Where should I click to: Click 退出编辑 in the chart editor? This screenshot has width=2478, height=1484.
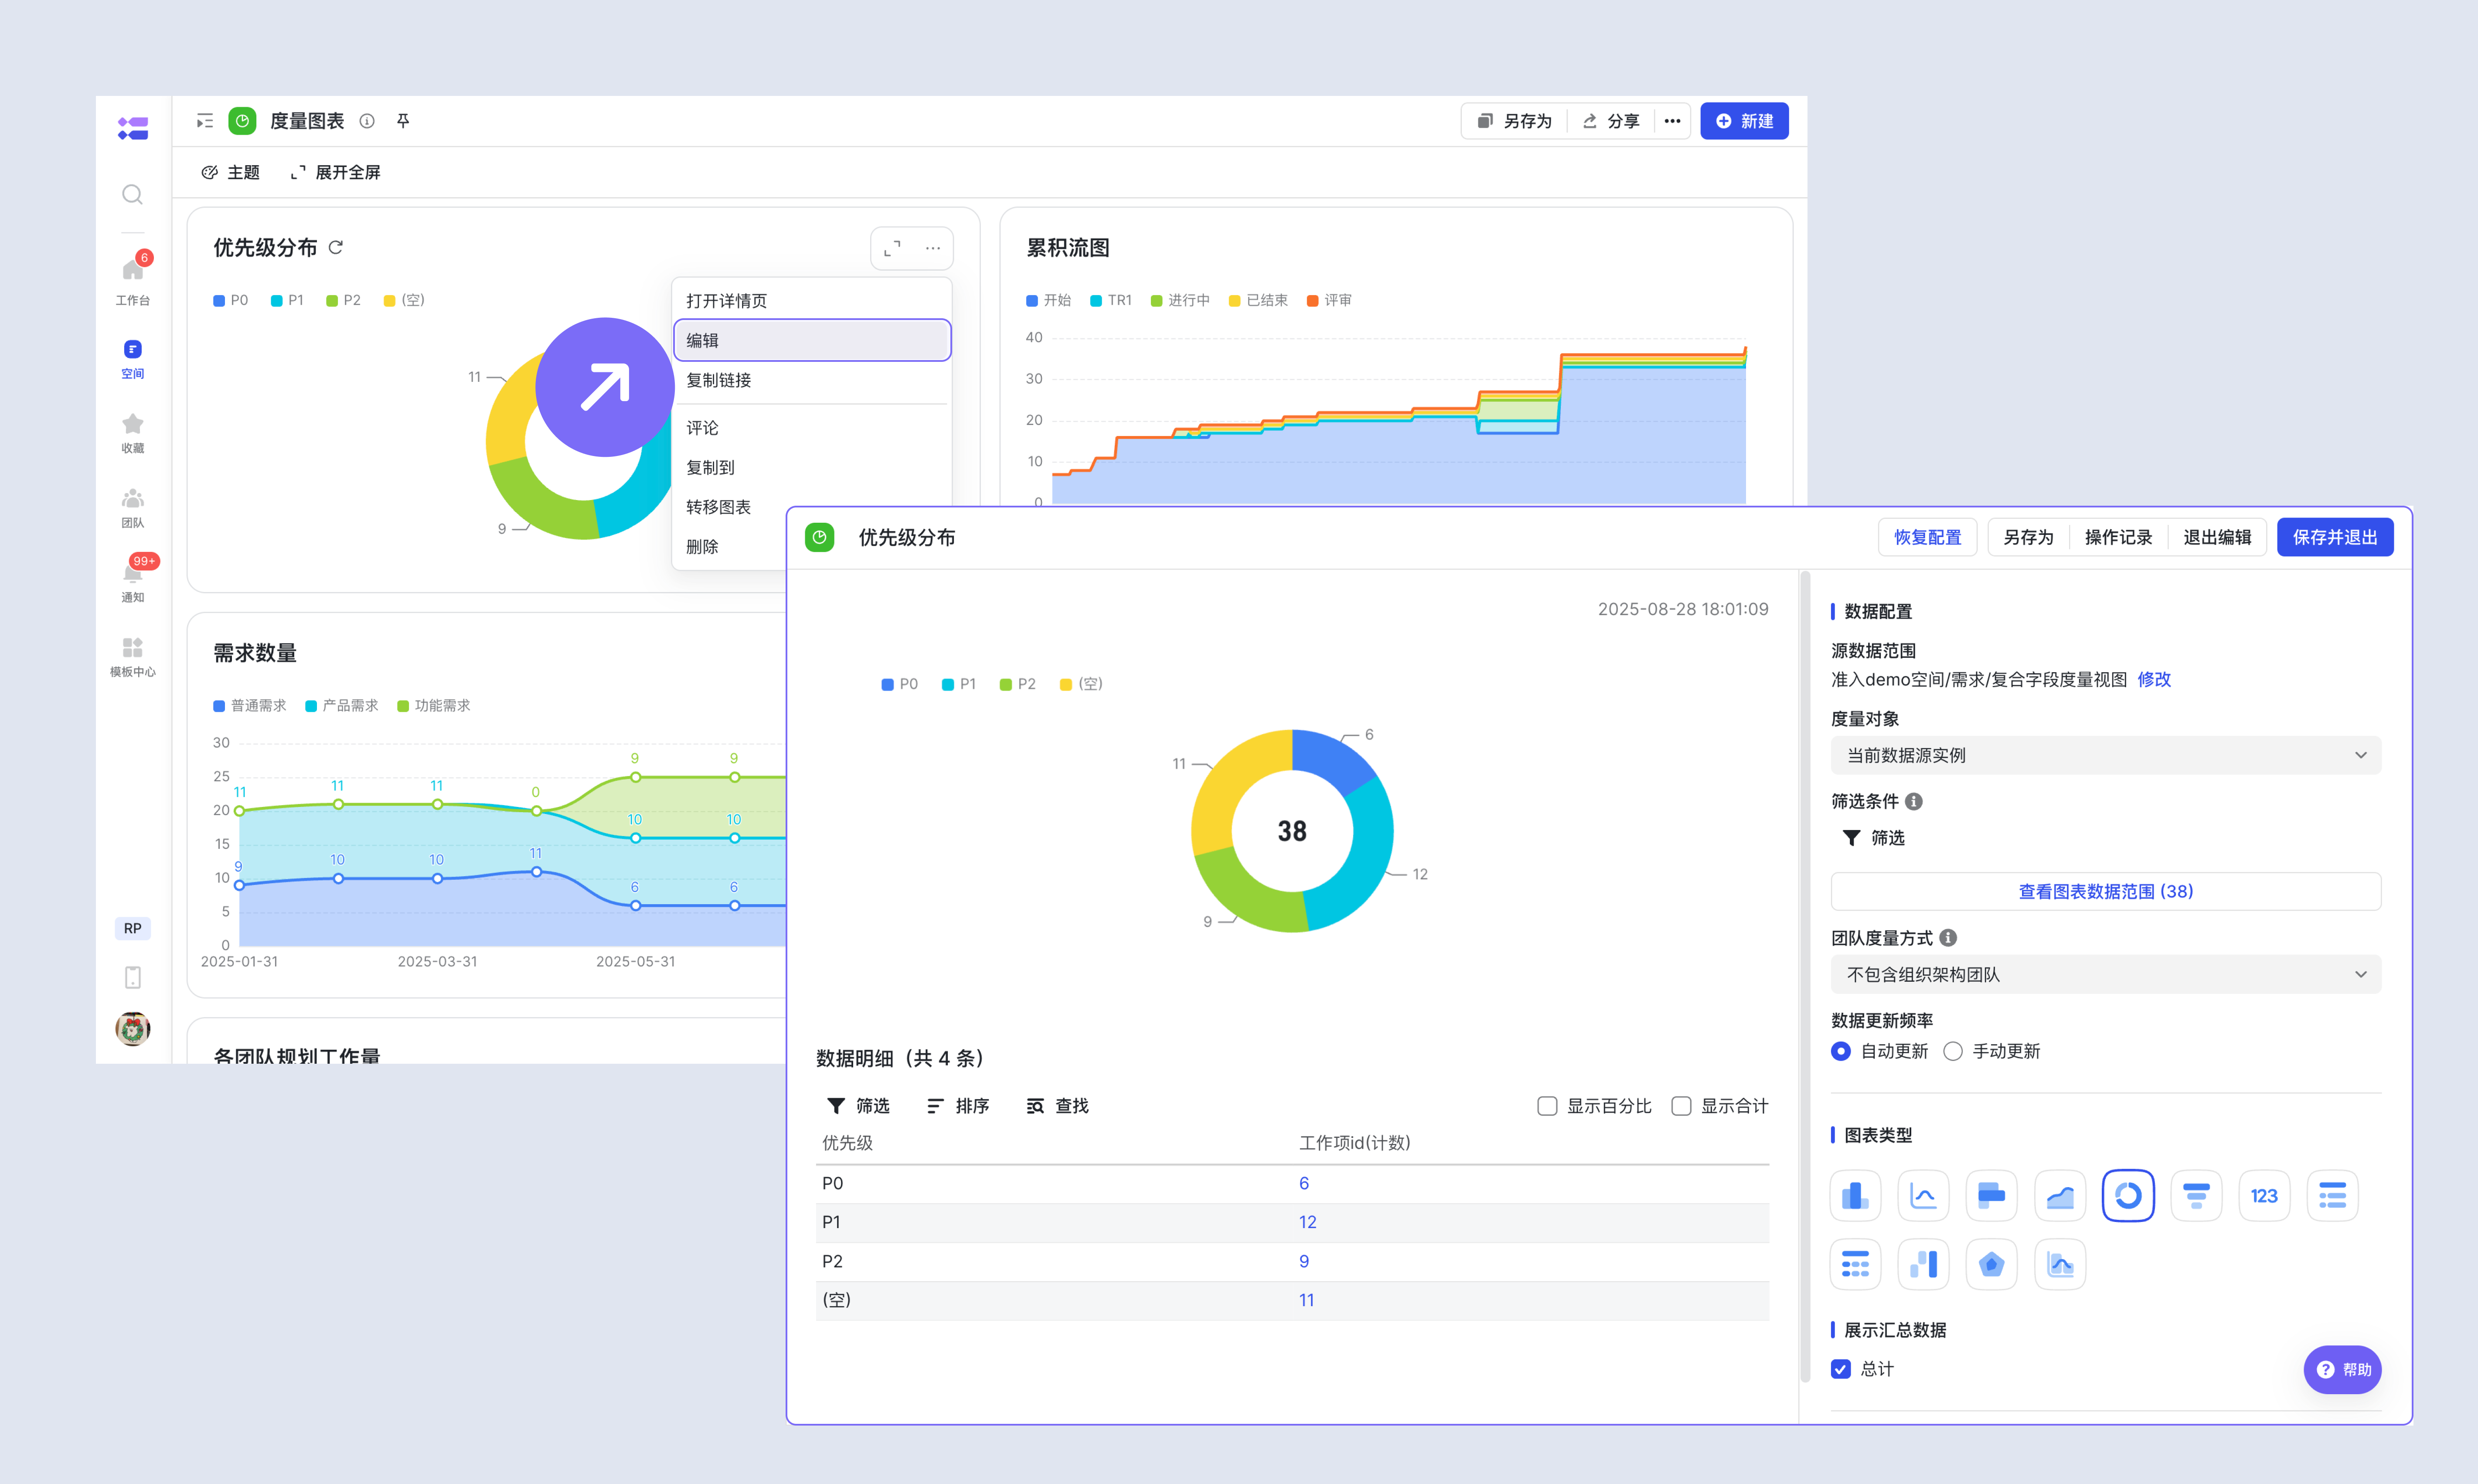[2217, 537]
